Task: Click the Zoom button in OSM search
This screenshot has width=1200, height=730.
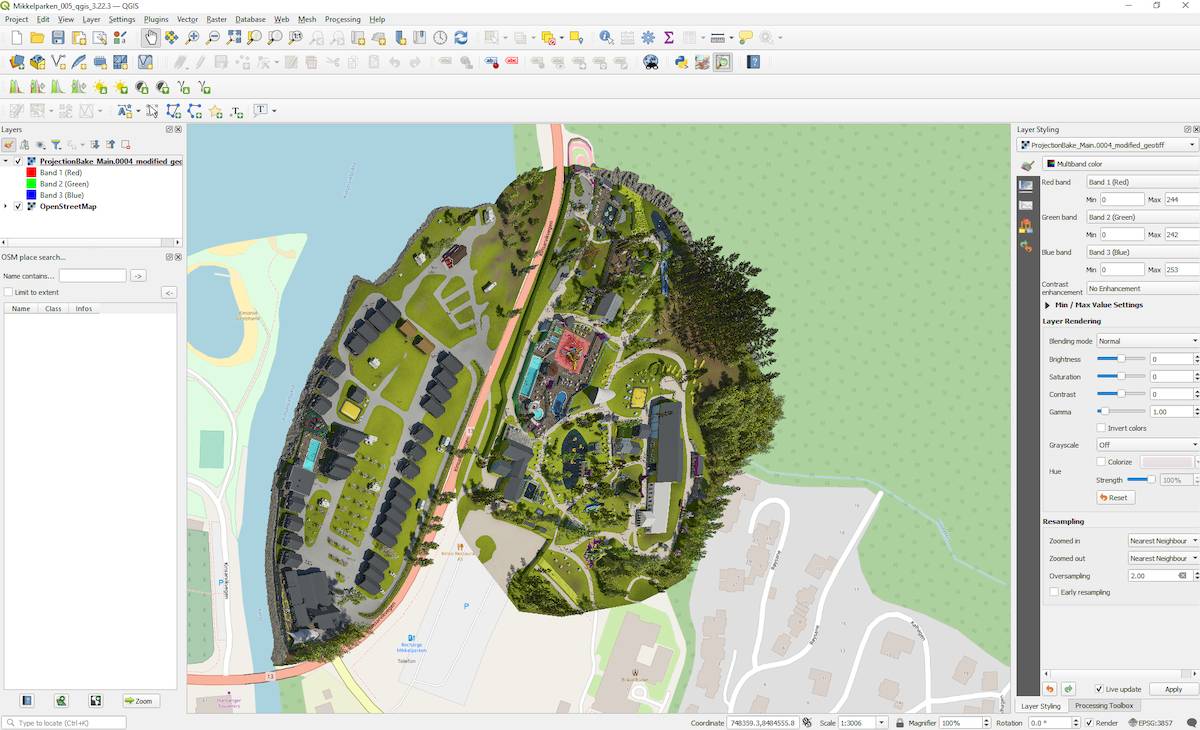Action: [x=139, y=701]
